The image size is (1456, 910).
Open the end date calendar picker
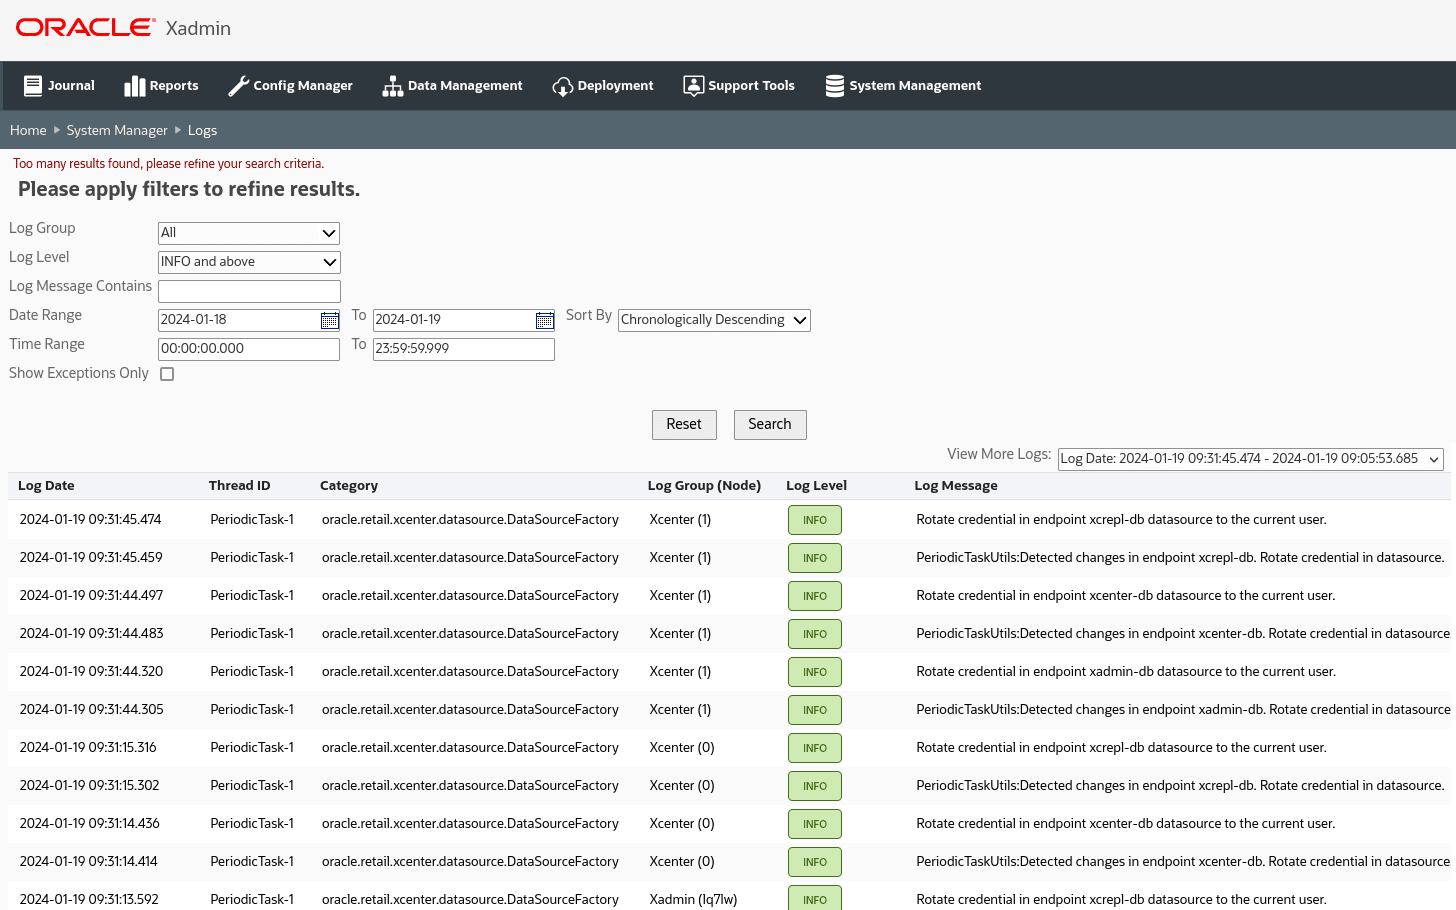pyautogui.click(x=545, y=320)
